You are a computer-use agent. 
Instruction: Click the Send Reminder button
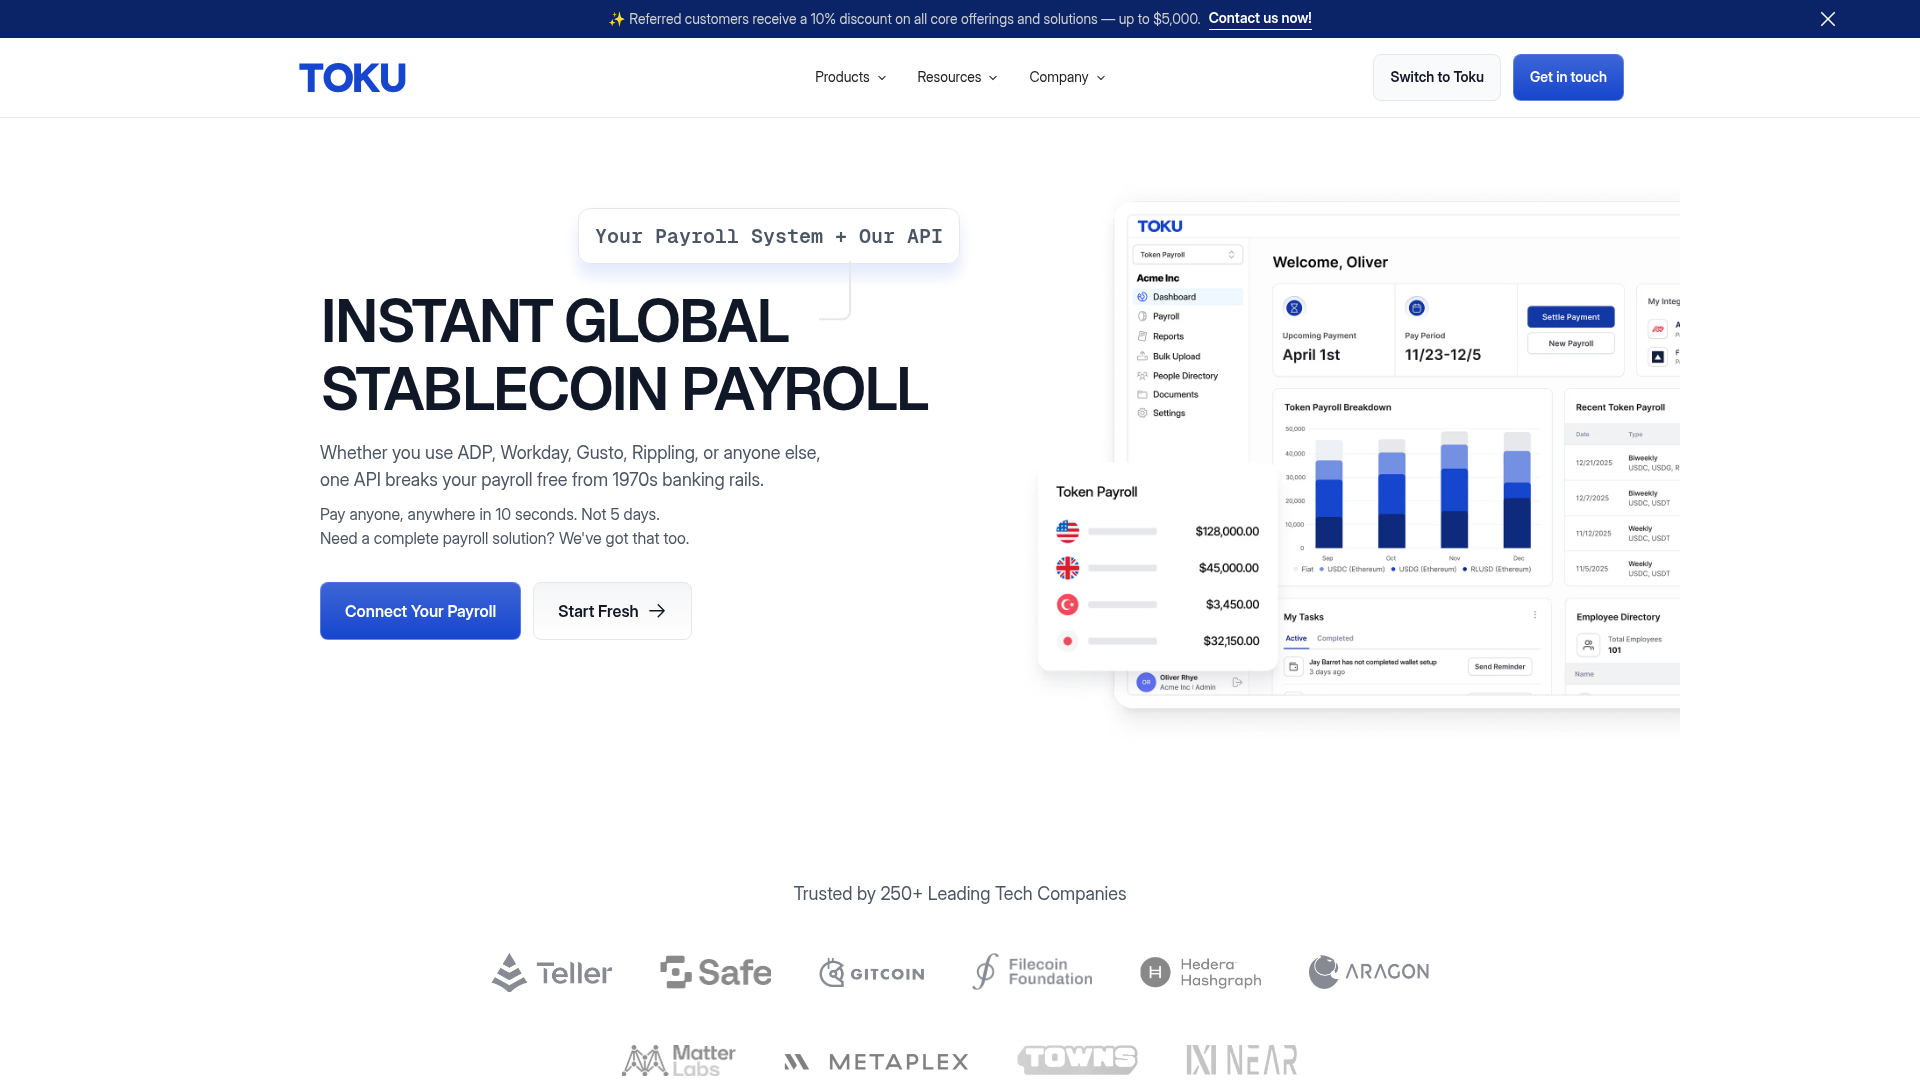[1499, 666]
